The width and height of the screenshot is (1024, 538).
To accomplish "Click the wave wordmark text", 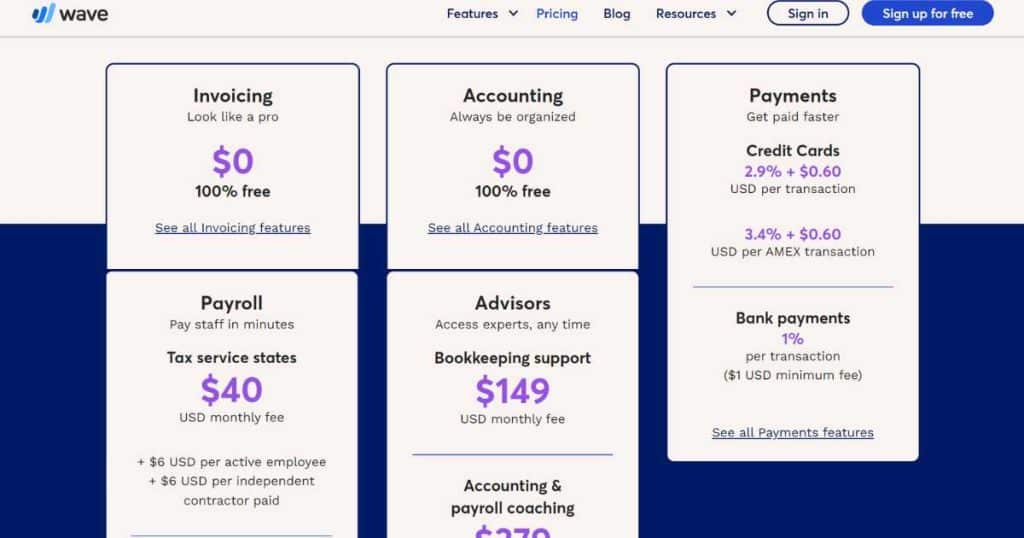I will click(x=84, y=14).
